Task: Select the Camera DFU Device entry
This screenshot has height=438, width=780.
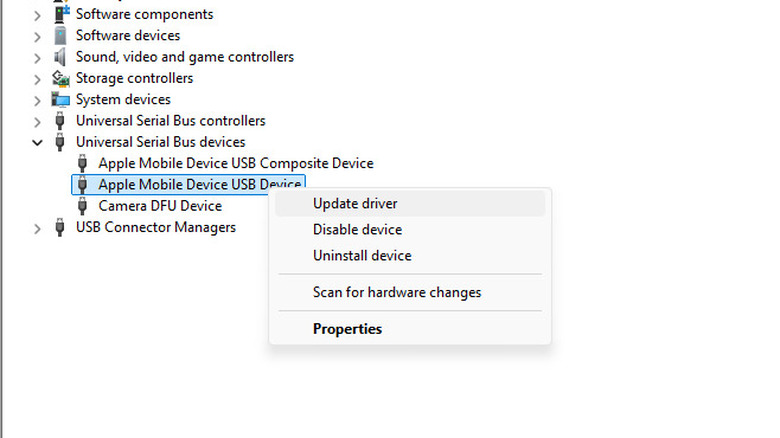Action: coord(160,206)
